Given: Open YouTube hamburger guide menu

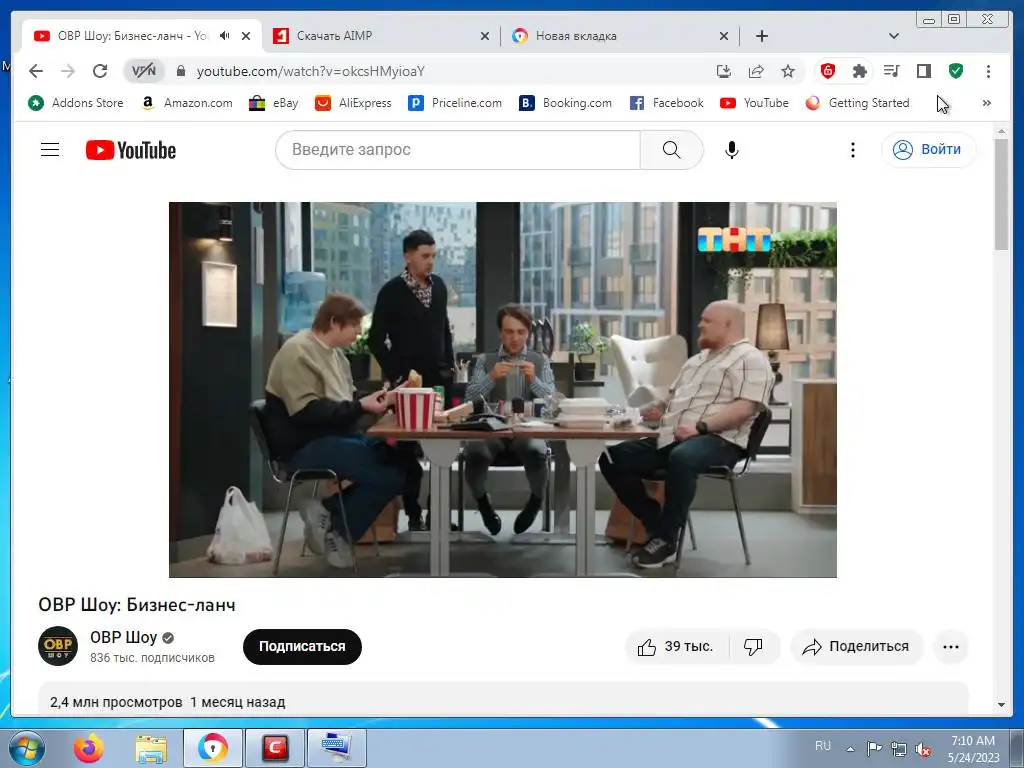Looking at the screenshot, I should [50, 150].
